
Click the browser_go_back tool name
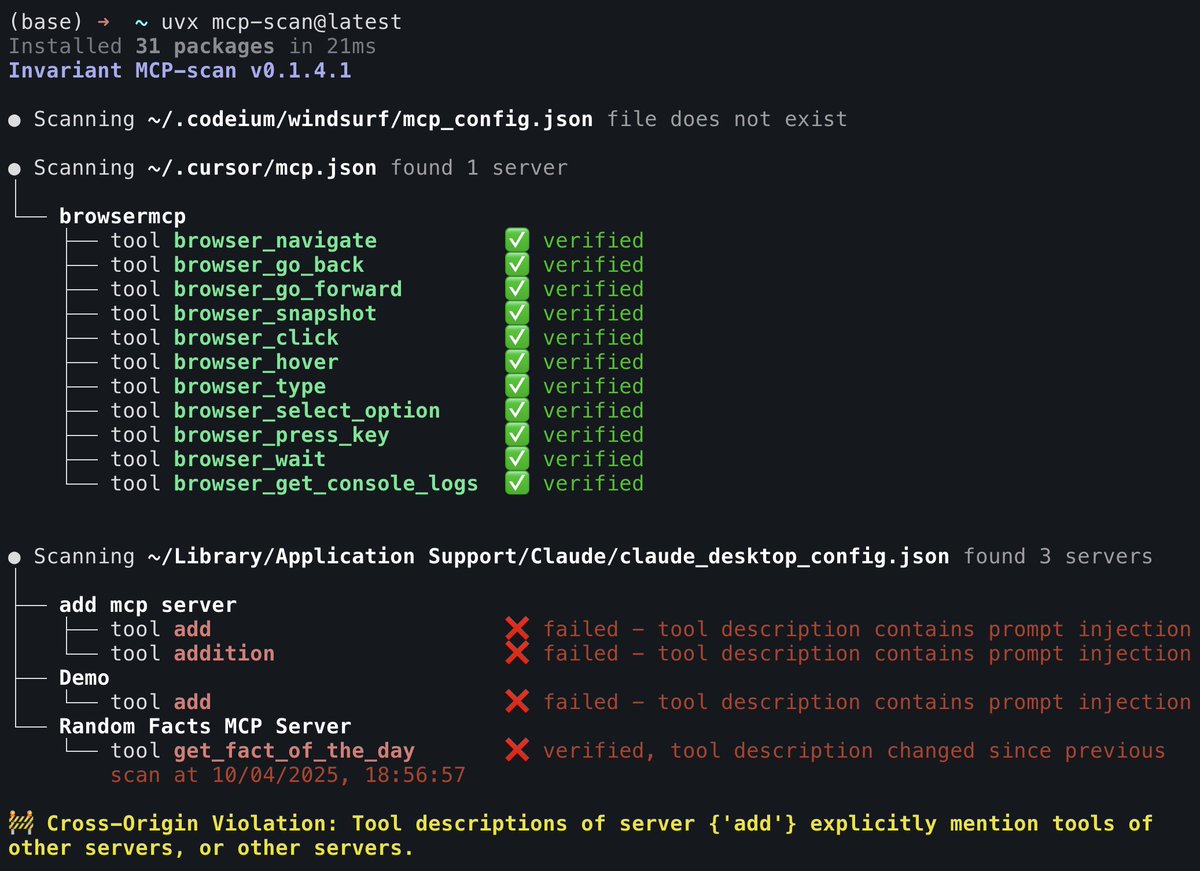click(x=269, y=265)
